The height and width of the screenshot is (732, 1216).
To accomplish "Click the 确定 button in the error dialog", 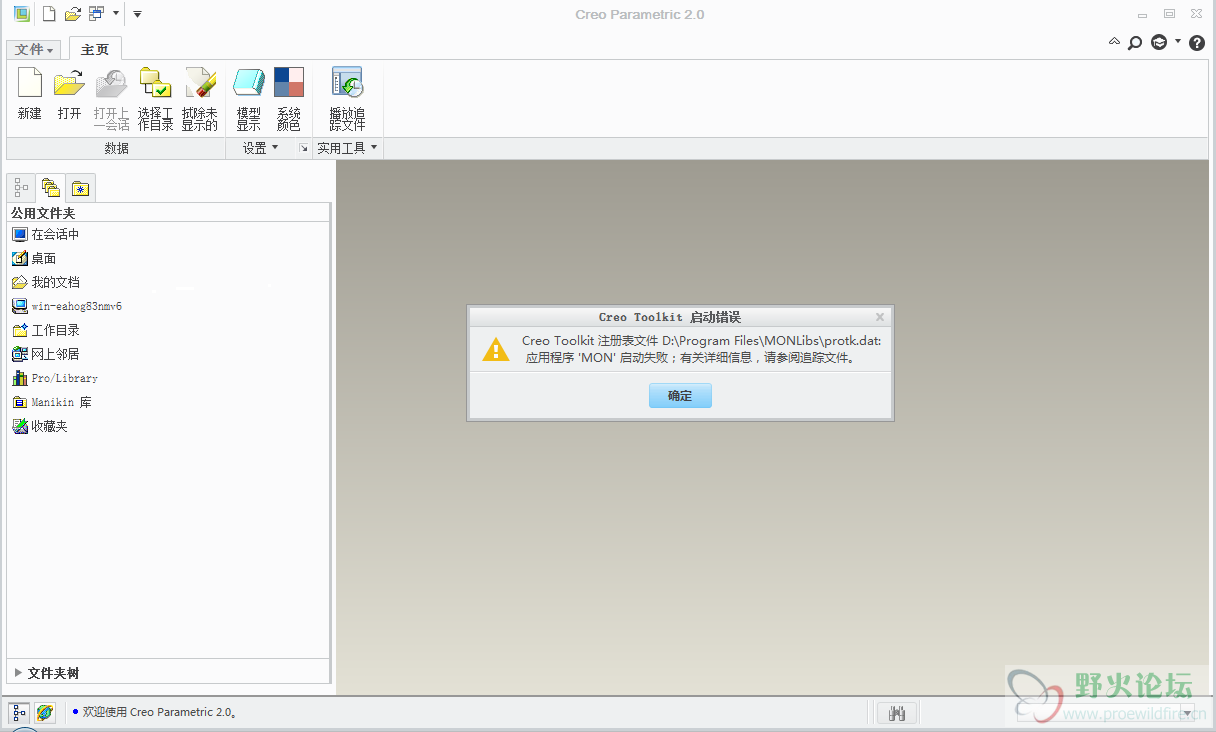I will [x=680, y=395].
